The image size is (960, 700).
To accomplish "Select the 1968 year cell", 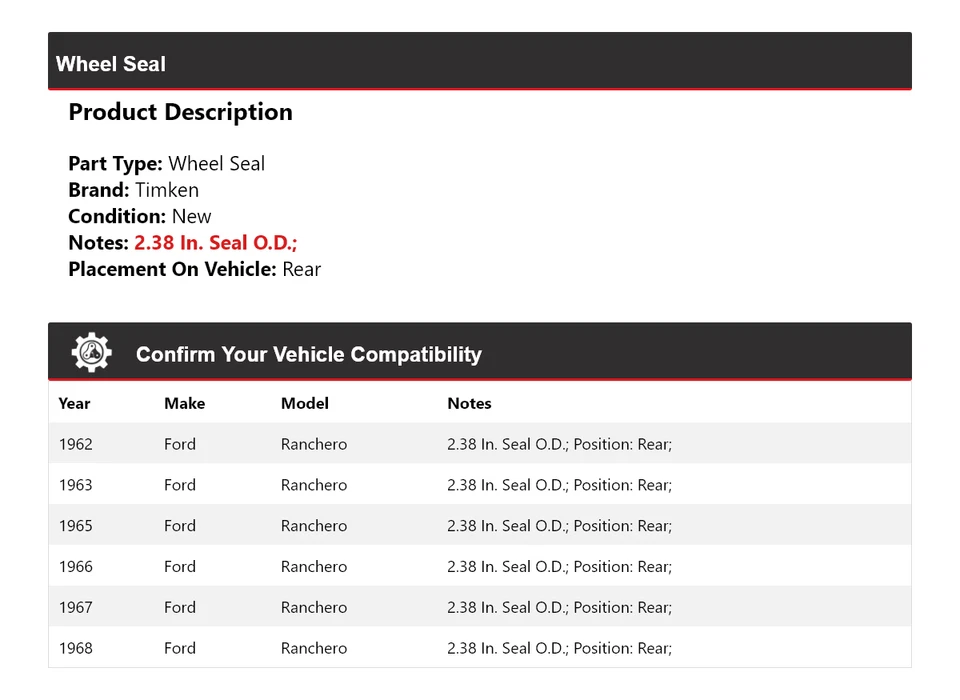I will (76, 648).
